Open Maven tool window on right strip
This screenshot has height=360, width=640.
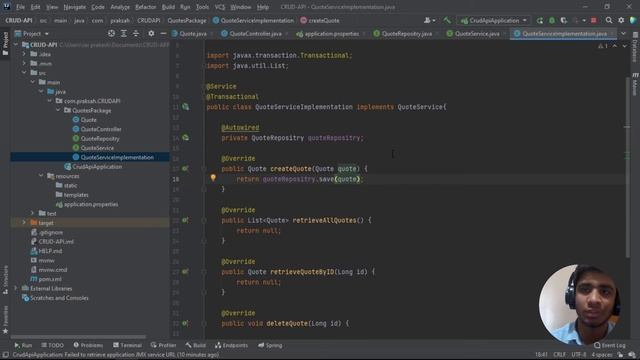pyautogui.click(x=635, y=84)
